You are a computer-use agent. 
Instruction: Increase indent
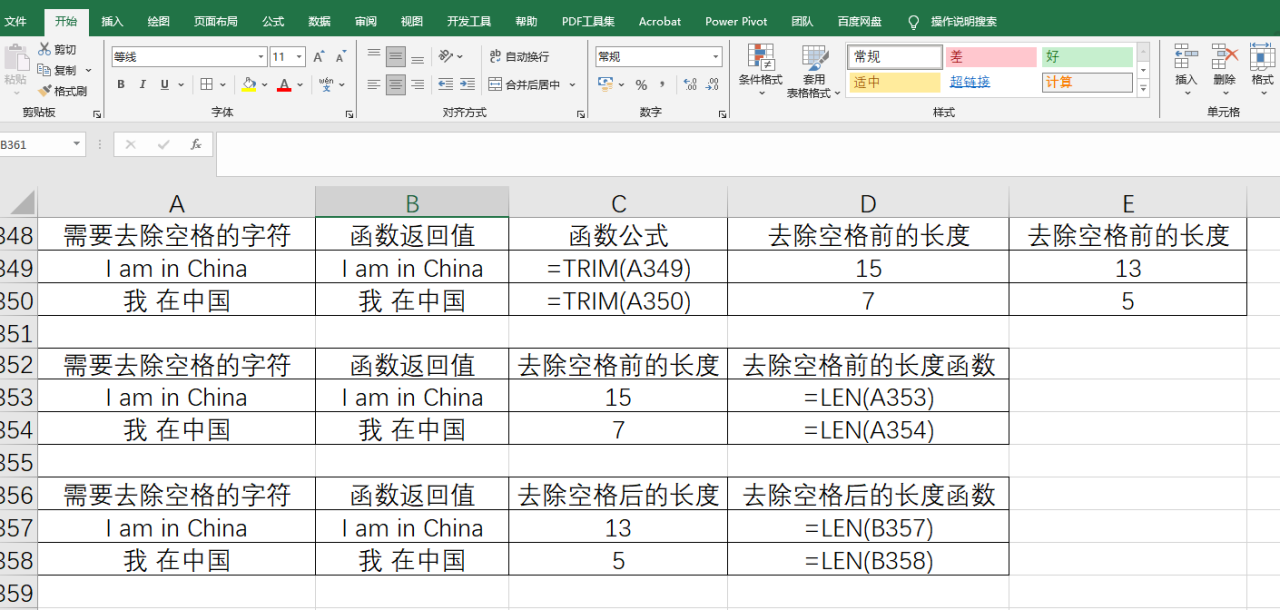click(467, 85)
